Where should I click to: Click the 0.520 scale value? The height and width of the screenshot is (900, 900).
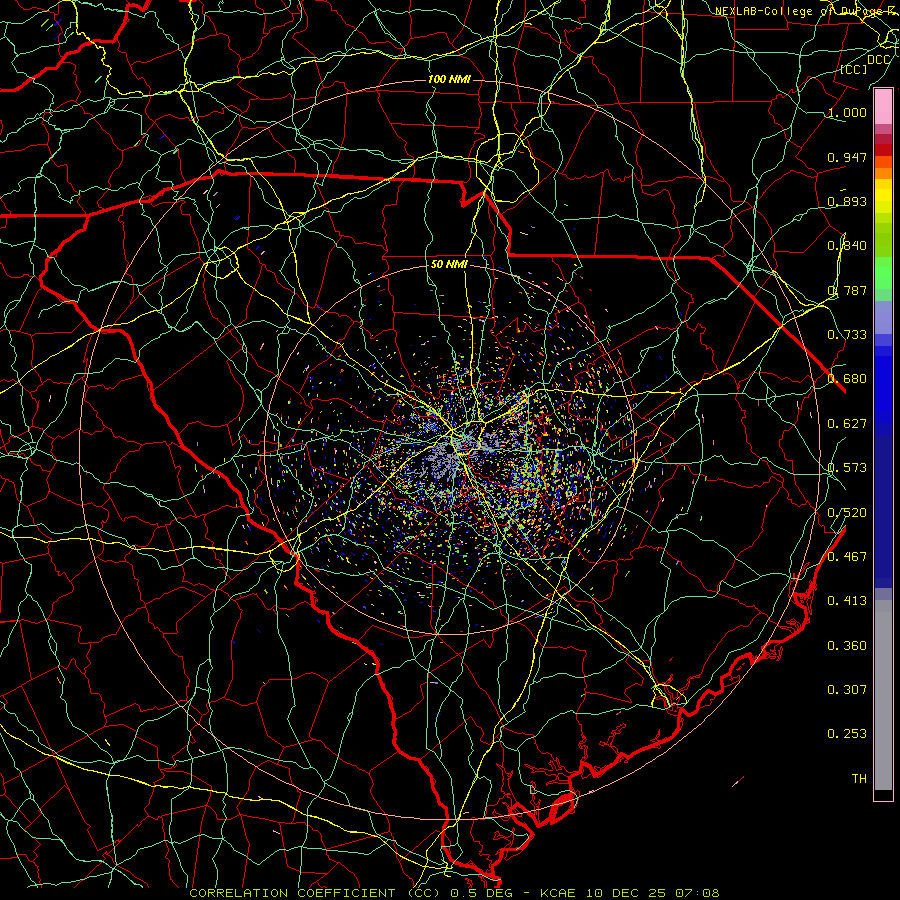(847, 513)
